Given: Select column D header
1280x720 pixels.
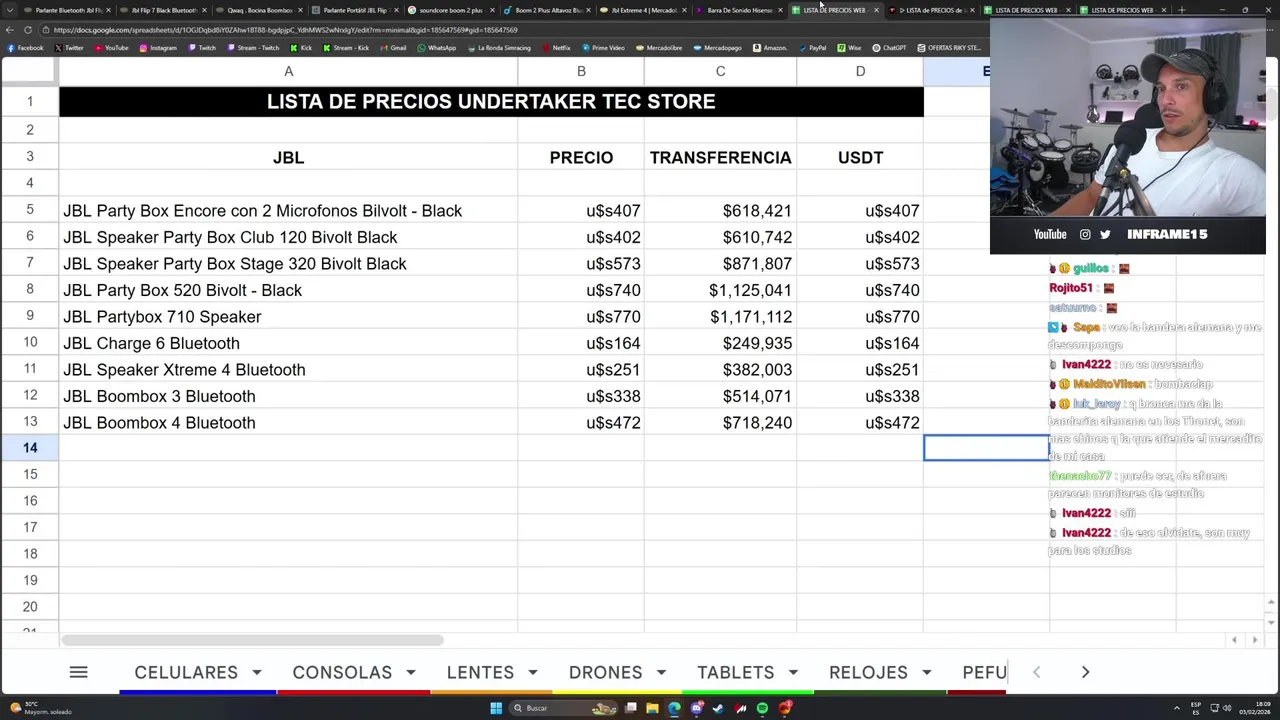Looking at the screenshot, I should (x=860, y=71).
